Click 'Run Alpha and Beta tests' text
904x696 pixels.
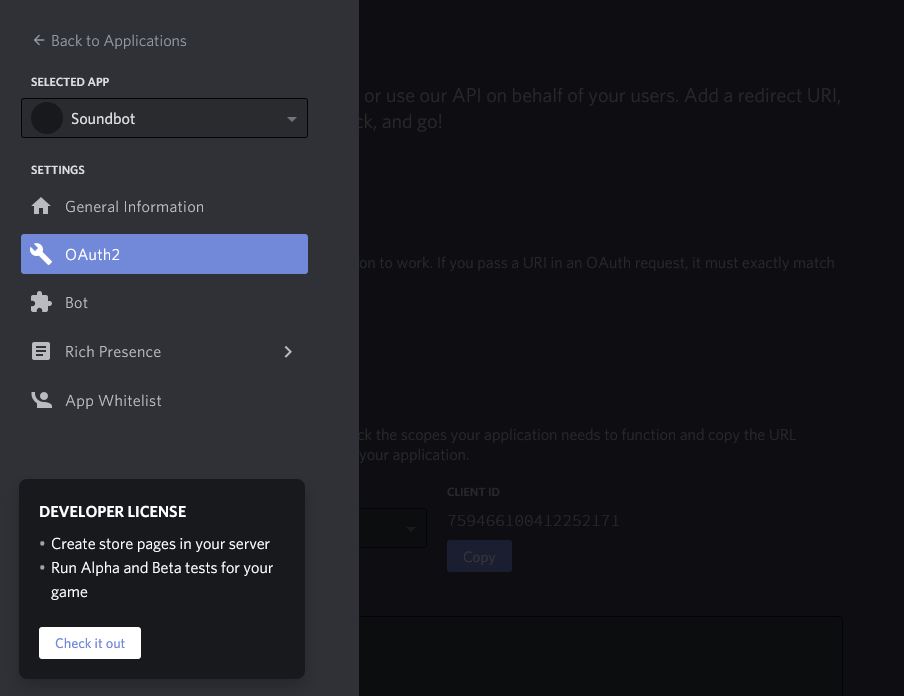pyautogui.click(x=162, y=580)
